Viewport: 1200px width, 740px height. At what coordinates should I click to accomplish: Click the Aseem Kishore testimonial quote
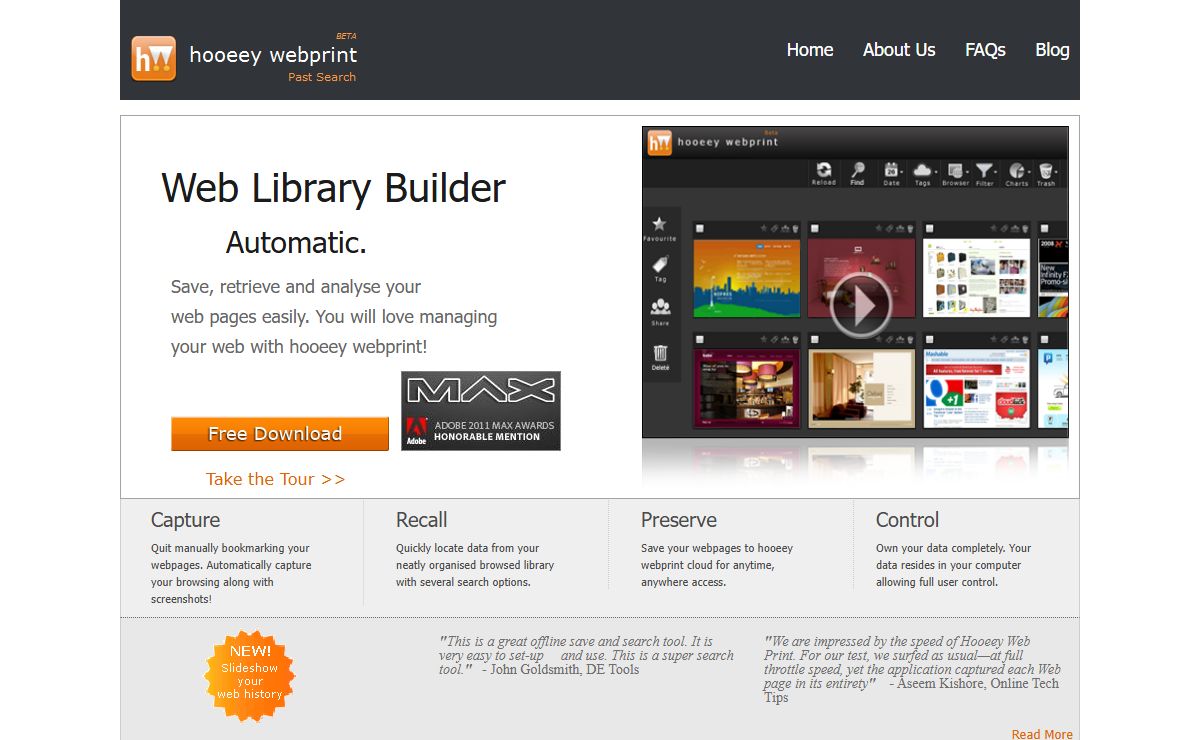[x=913, y=669]
